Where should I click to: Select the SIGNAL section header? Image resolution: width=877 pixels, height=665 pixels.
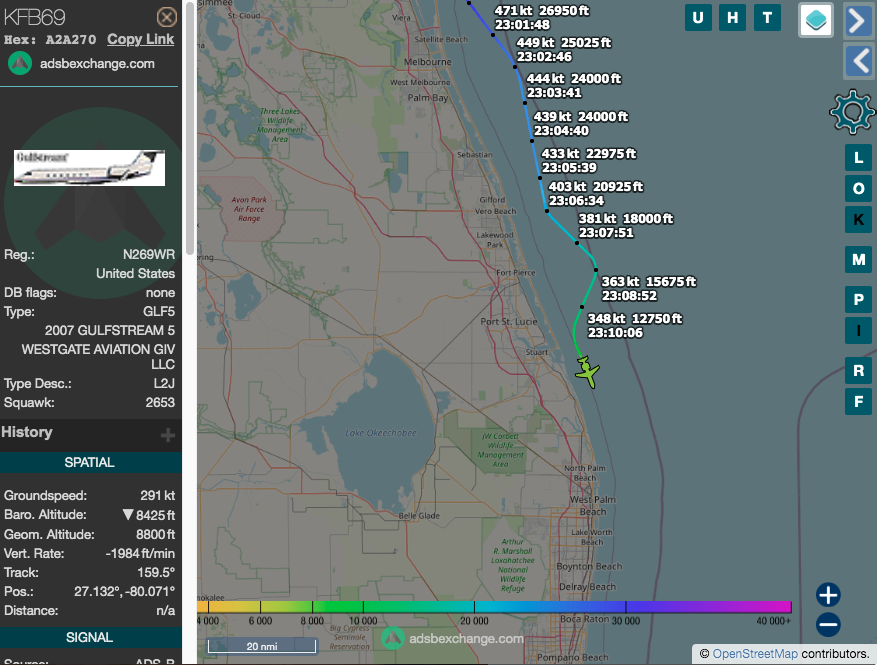pyautogui.click(x=89, y=637)
